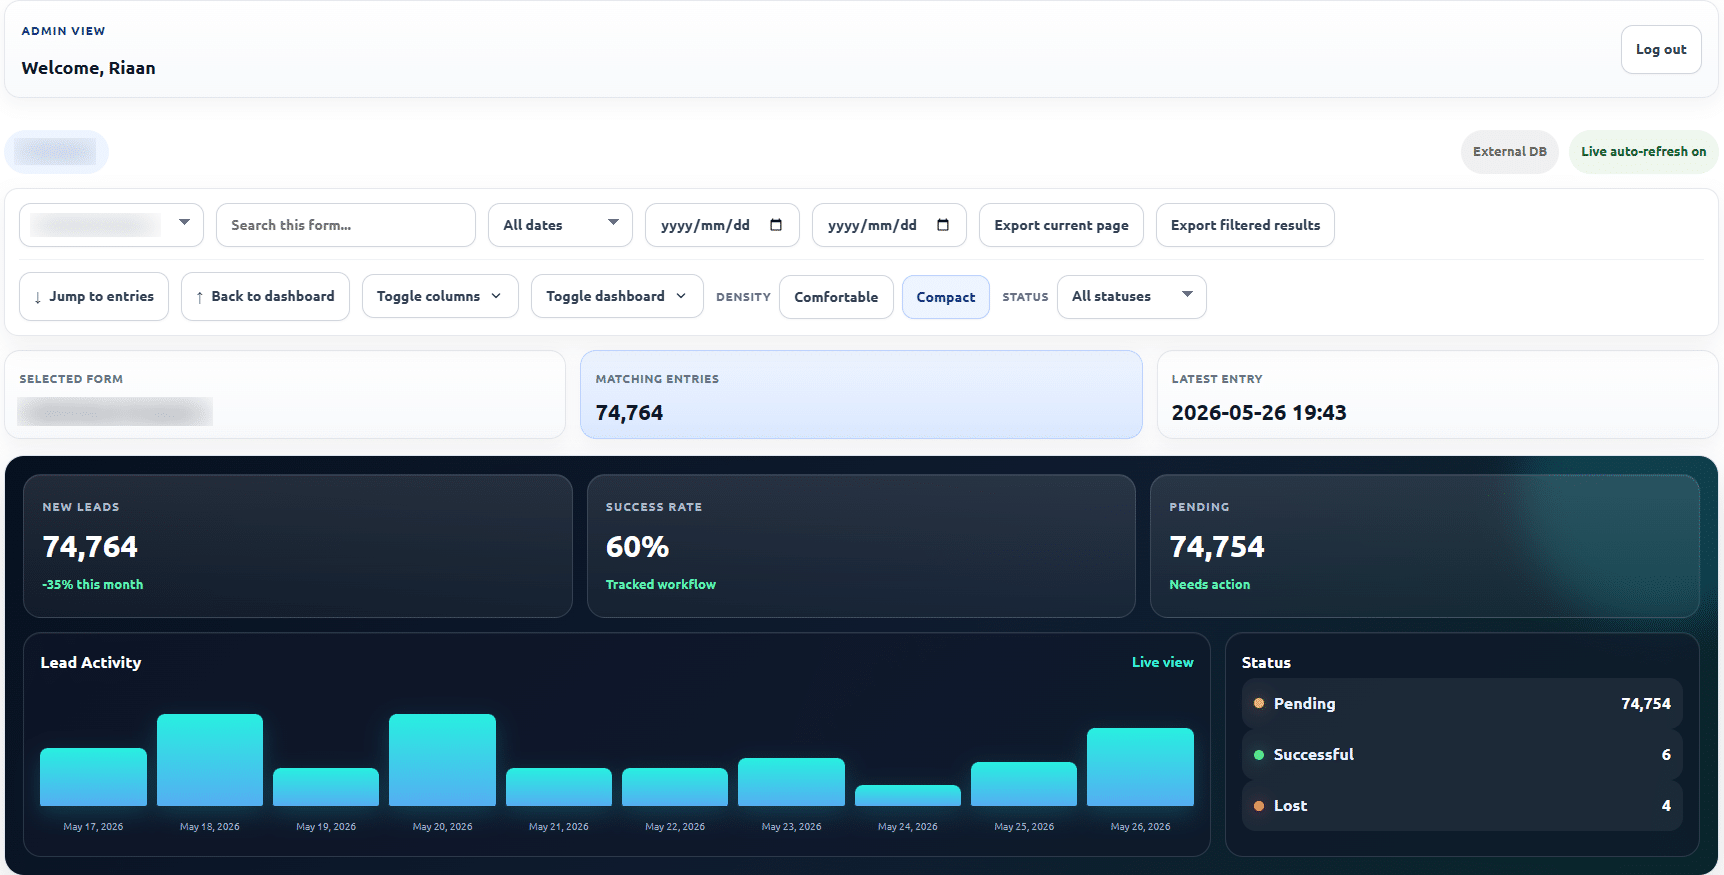This screenshot has width=1724, height=875.
Task: Click the May 20, 2026 bar
Action: click(x=442, y=760)
